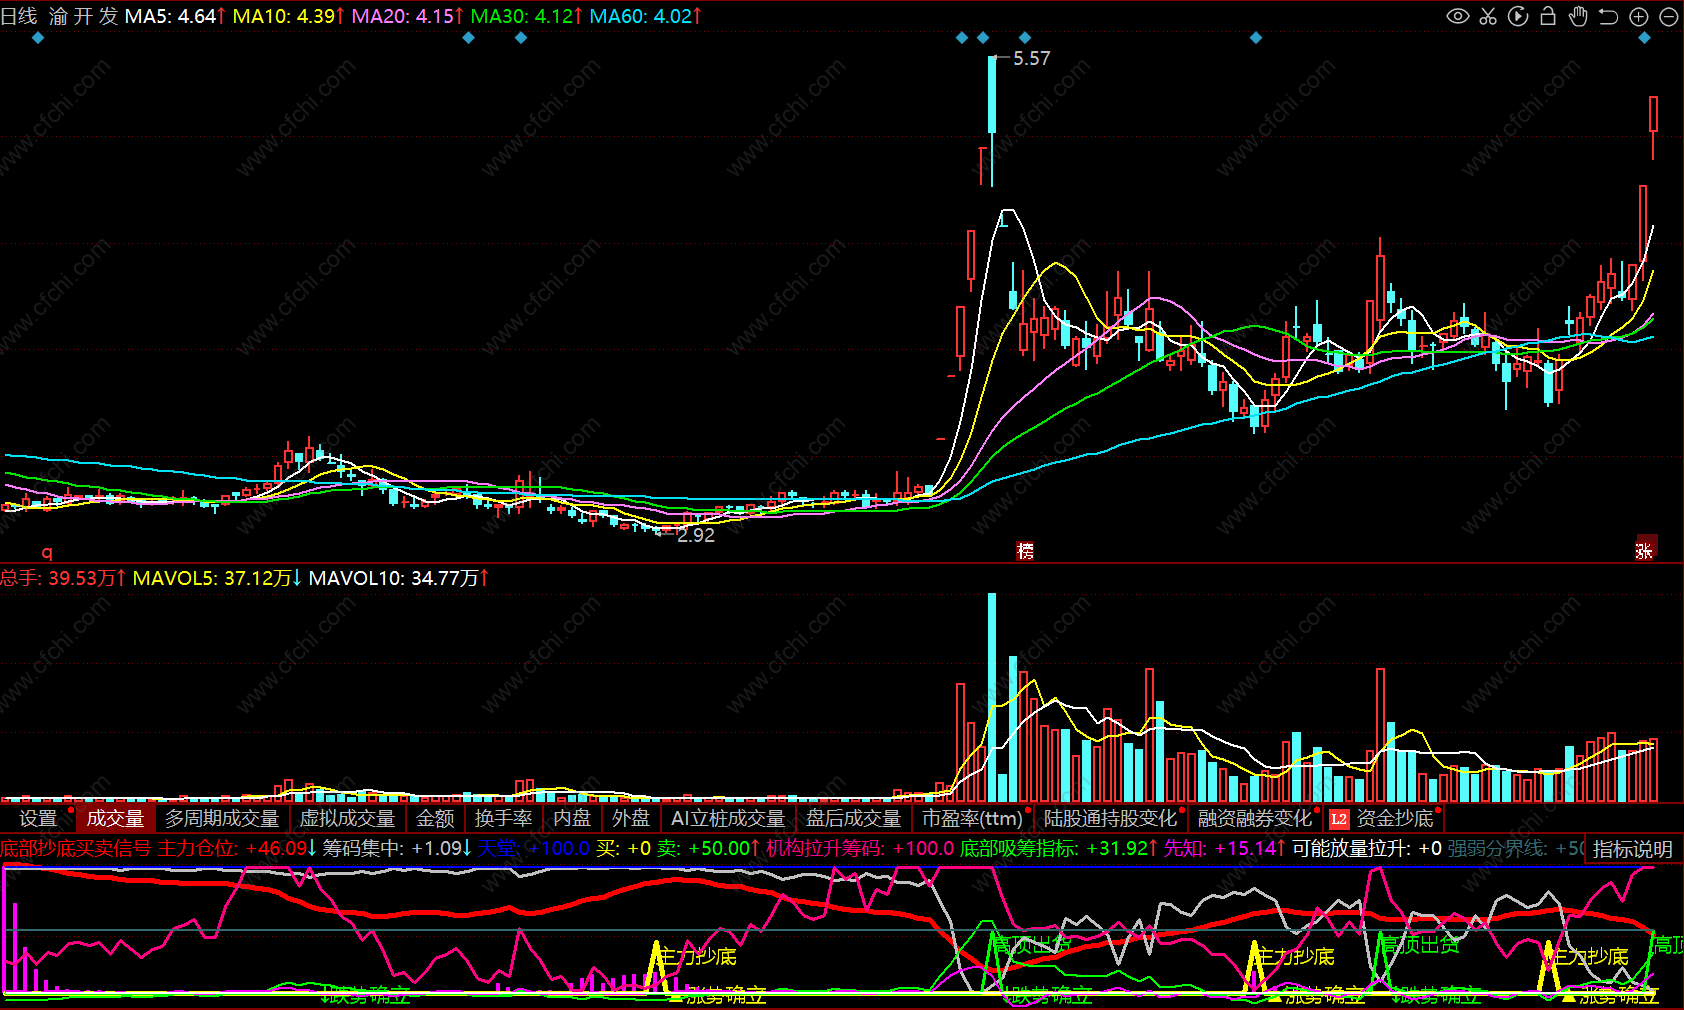The height and width of the screenshot is (1010, 1684).
Task: Click the L2 badge icon
Action: pyautogui.click(x=1339, y=819)
